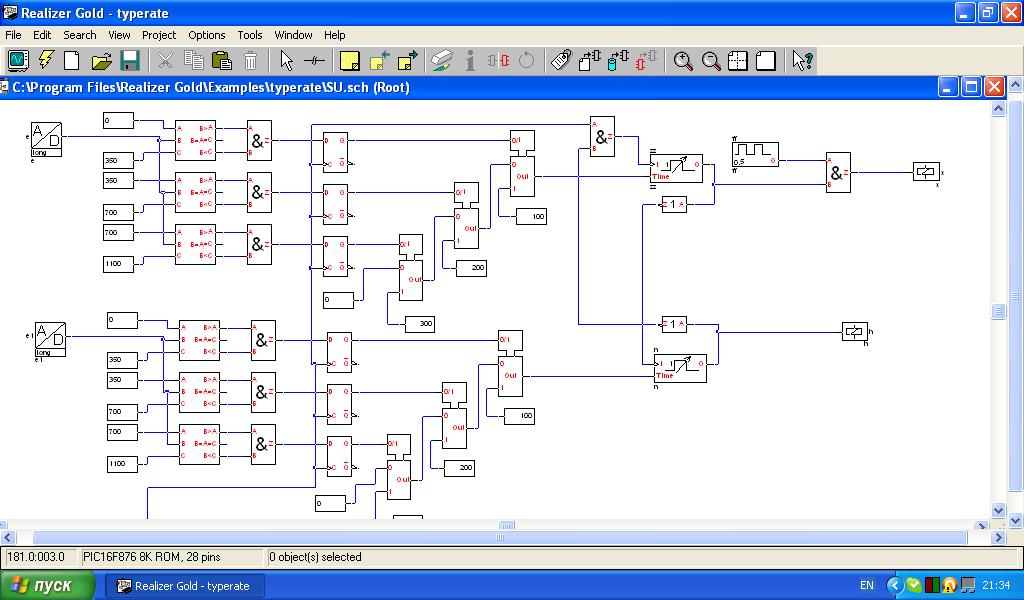Screen dimensions: 1024x600
Task: Click the trash can delete icon
Action: click(x=250, y=61)
